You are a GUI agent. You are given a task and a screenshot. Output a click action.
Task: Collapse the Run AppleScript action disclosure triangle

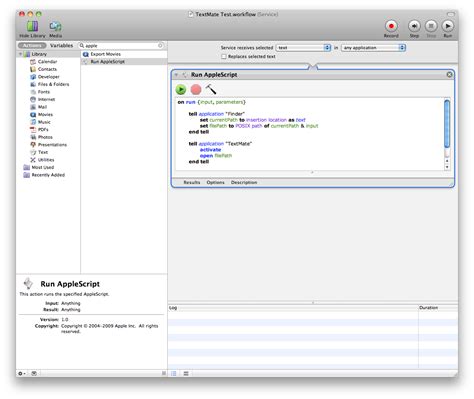177,75
